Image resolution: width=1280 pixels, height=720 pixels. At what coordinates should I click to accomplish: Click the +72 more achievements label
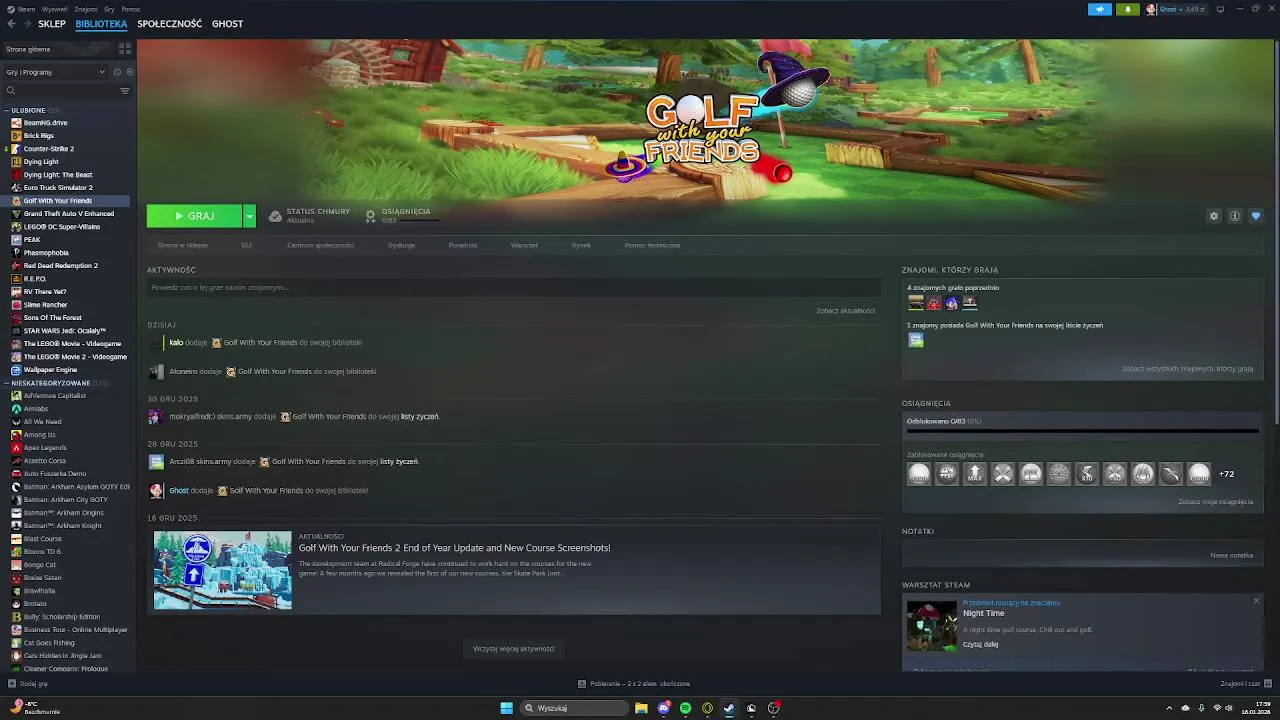1227,474
